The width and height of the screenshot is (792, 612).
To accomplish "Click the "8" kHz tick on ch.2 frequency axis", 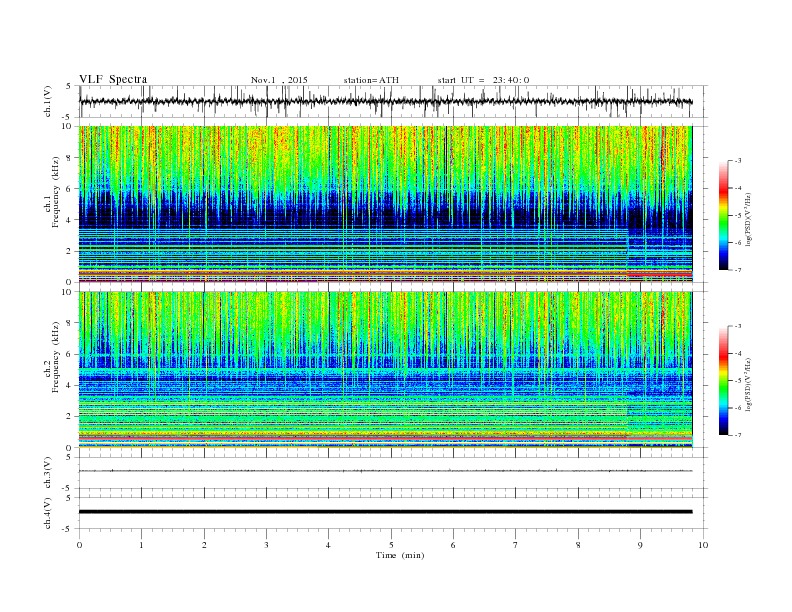I will coord(70,323).
